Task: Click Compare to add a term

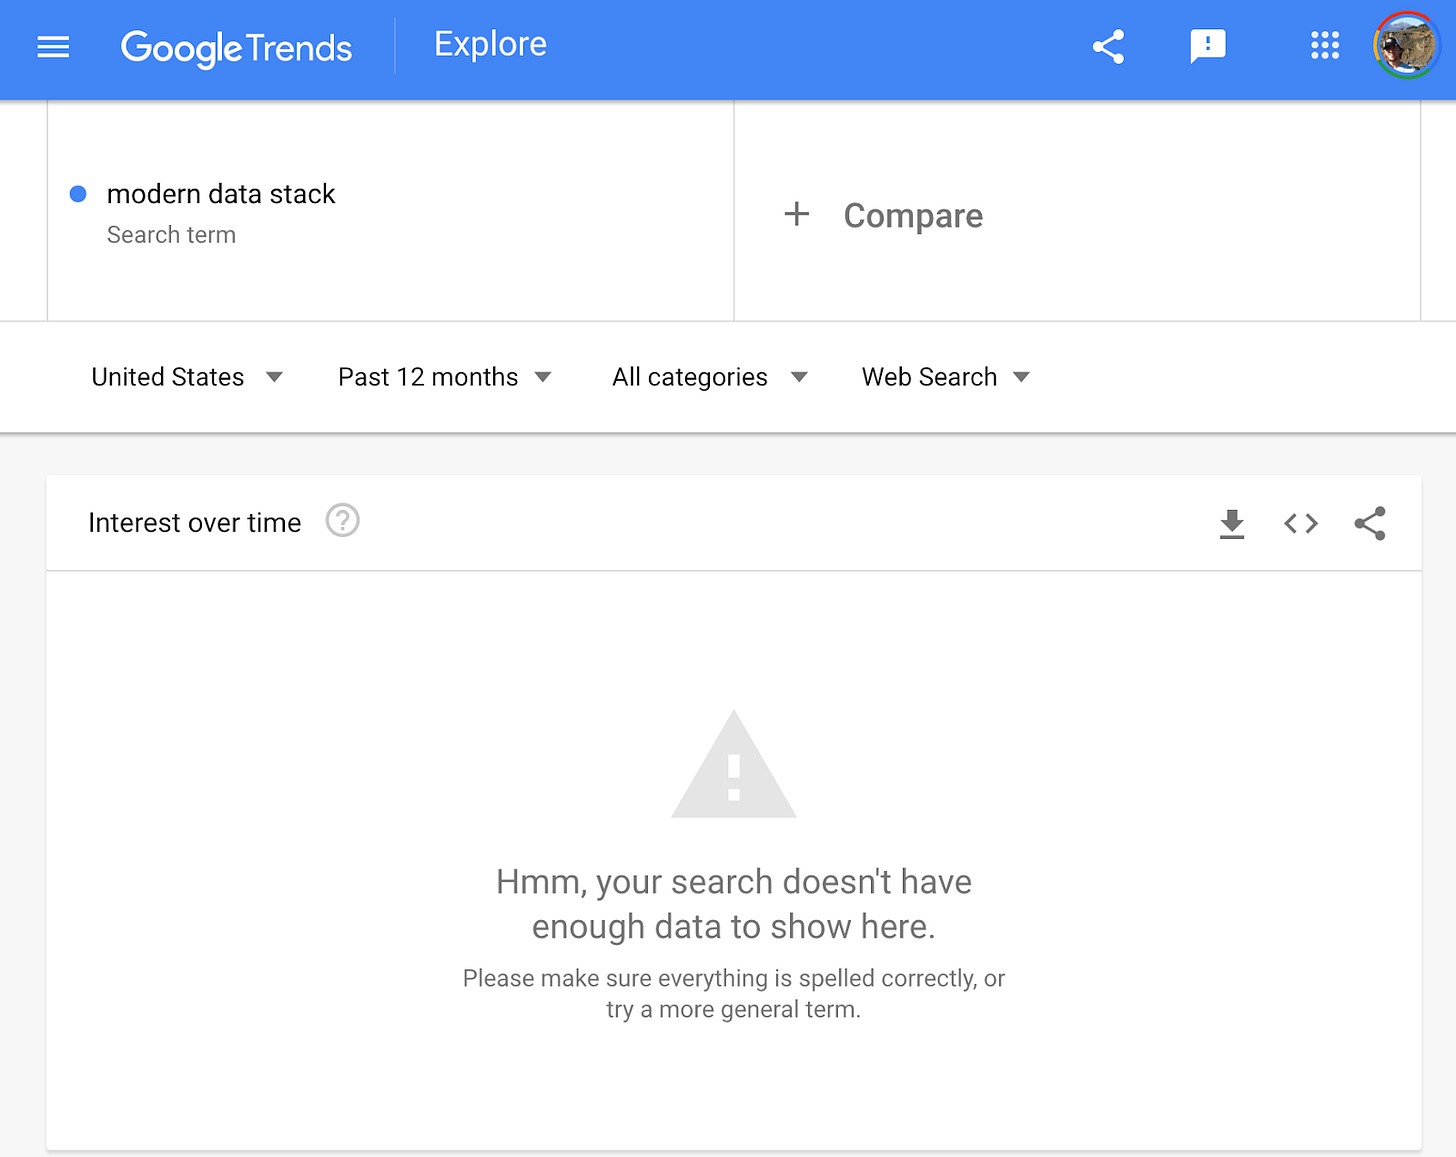Action: click(x=913, y=216)
